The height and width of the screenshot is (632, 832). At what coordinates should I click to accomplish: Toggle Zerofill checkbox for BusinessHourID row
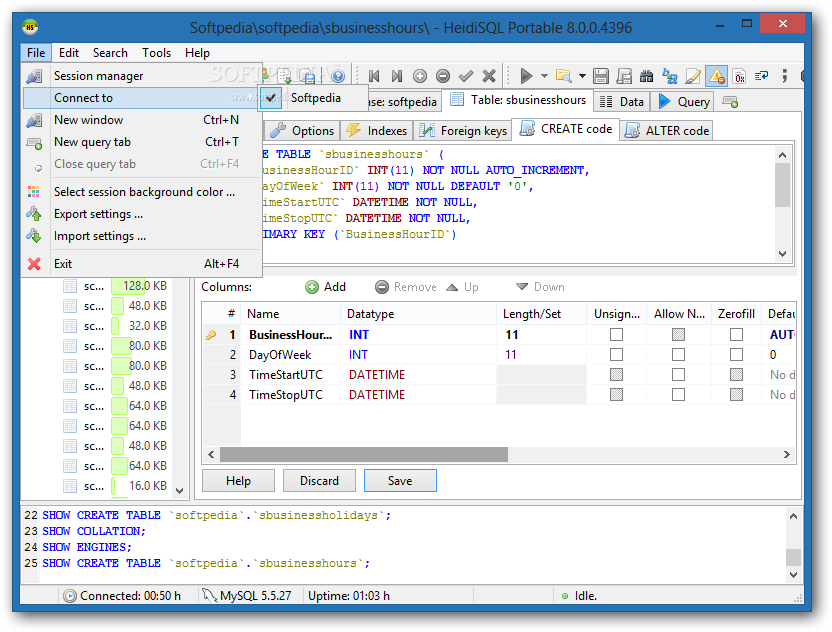point(736,335)
